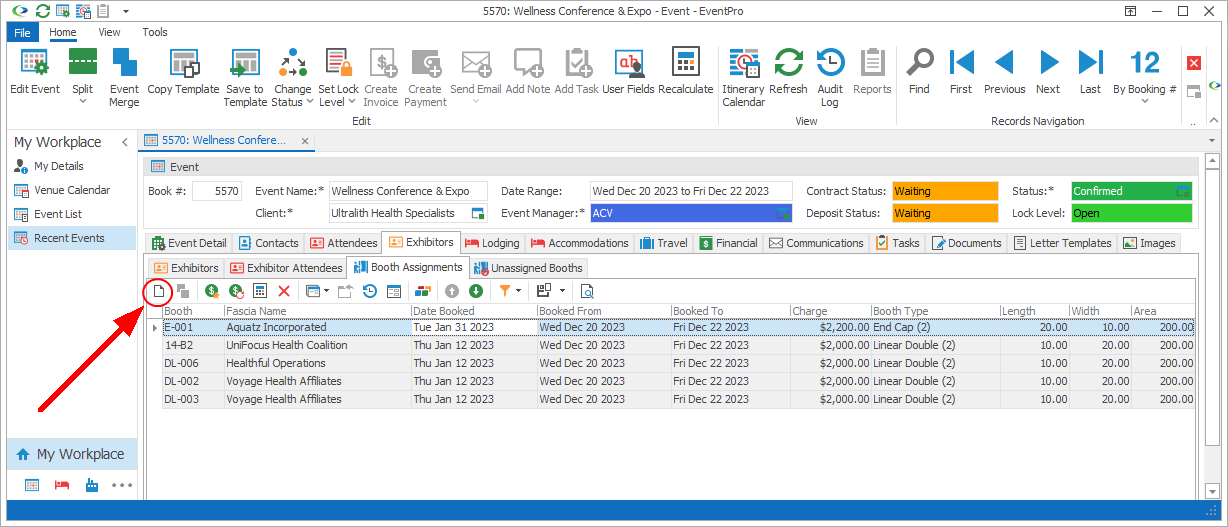Go to the Next record

pyautogui.click(x=1048, y=71)
